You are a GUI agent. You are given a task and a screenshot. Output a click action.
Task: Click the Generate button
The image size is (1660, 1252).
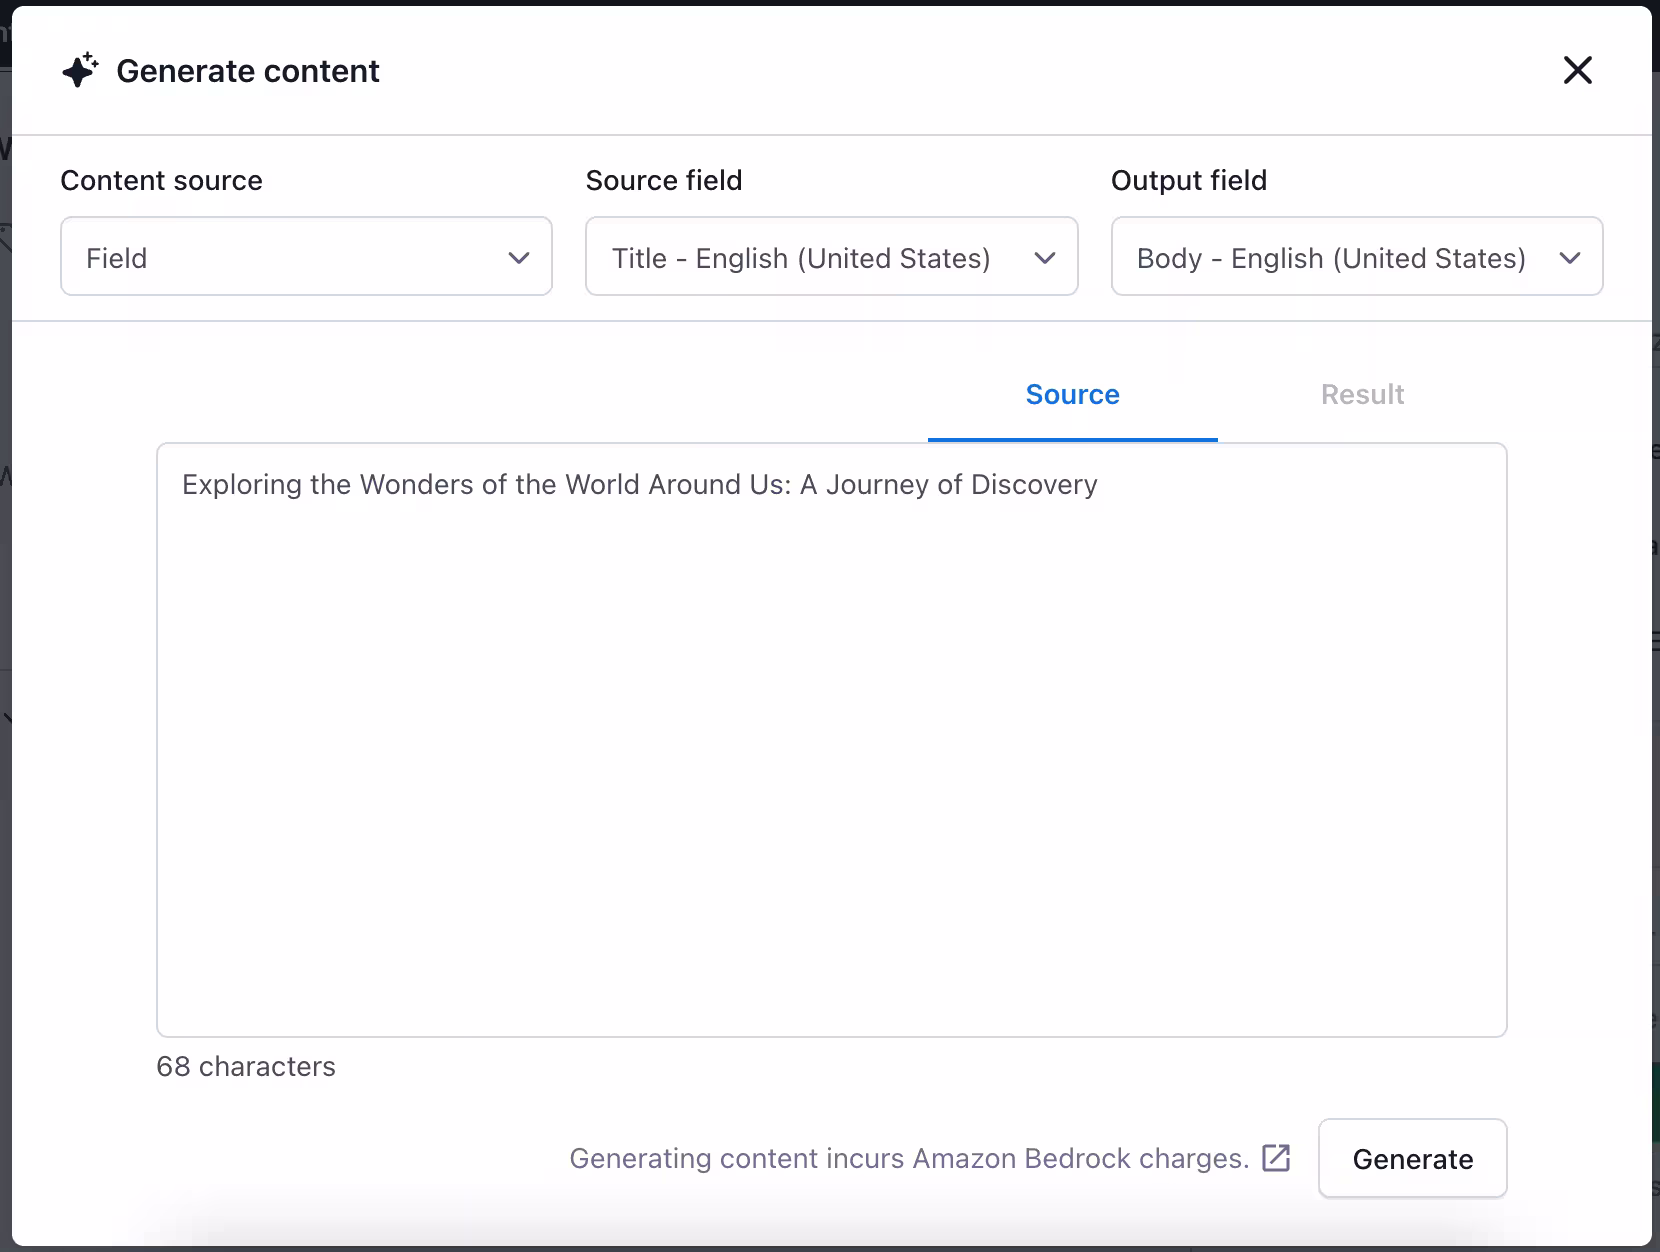tap(1412, 1158)
